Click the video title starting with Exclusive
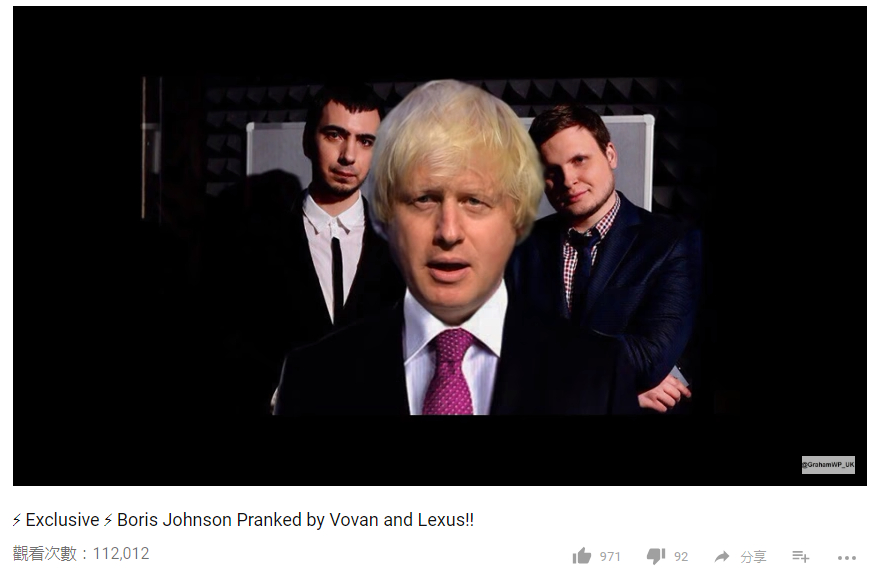Screen dimensions: 878x574 click(243, 520)
